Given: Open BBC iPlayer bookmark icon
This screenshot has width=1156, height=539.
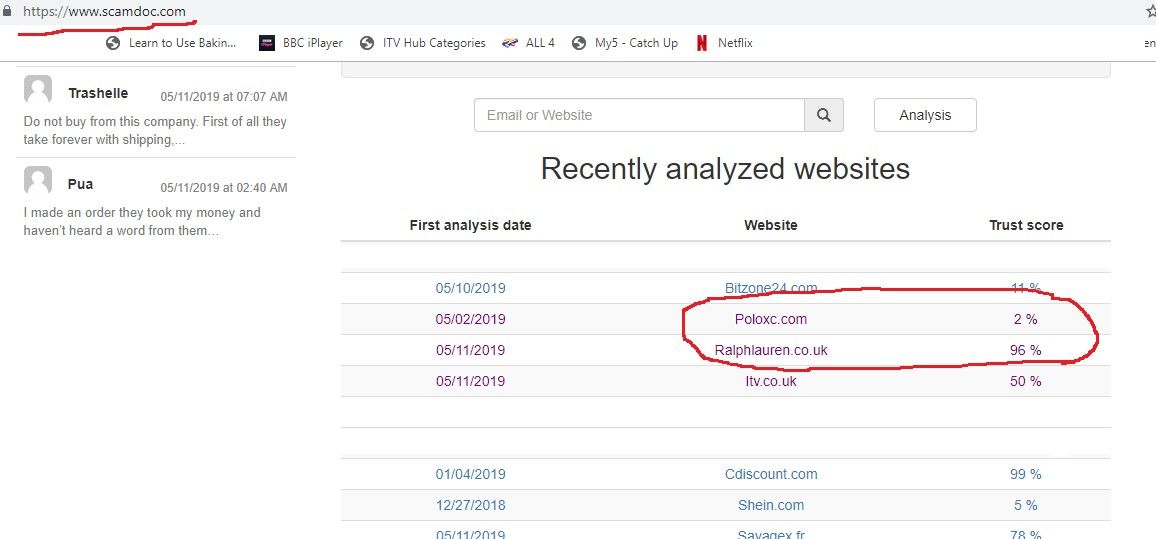Looking at the screenshot, I should (x=267, y=43).
